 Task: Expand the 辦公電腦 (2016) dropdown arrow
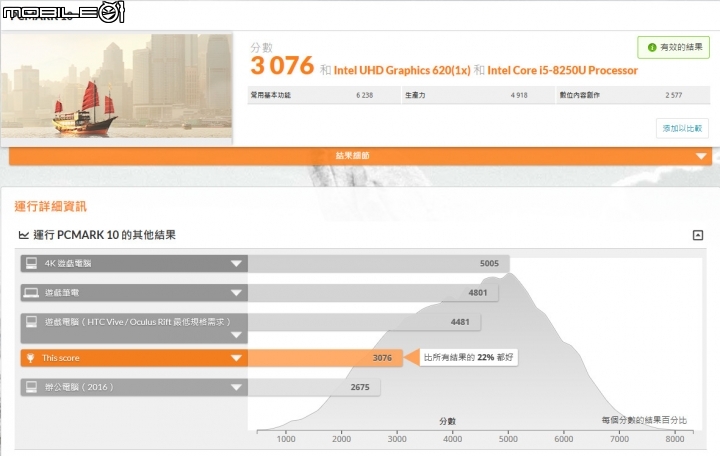pyautogui.click(x=236, y=388)
